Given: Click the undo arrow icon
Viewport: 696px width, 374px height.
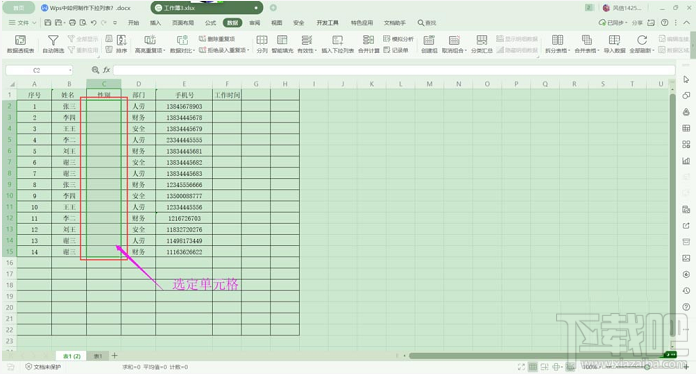Looking at the screenshot, I should point(94,23).
